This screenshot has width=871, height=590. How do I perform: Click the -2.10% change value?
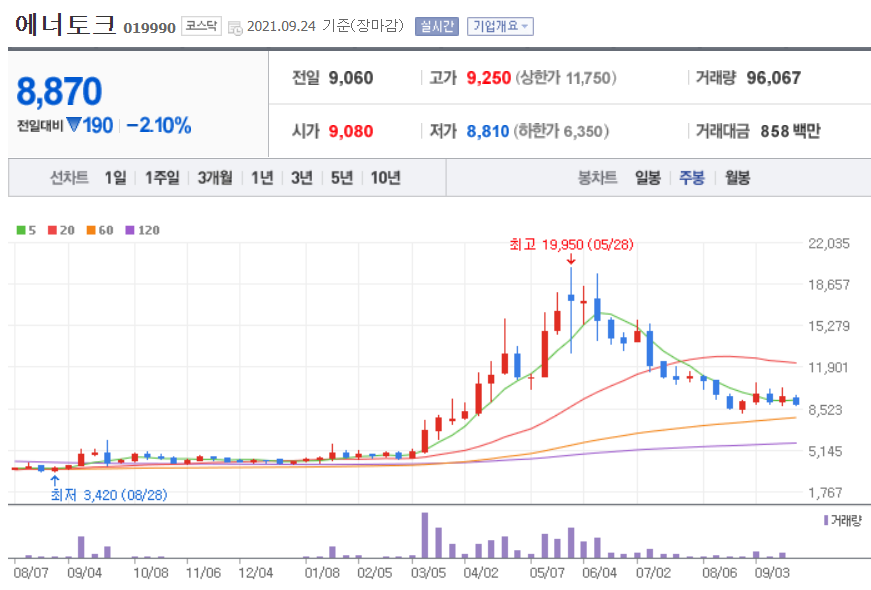tap(159, 125)
